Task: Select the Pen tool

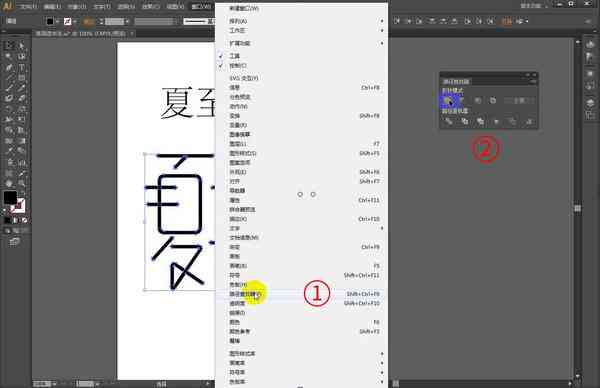Action: coord(9,67)
